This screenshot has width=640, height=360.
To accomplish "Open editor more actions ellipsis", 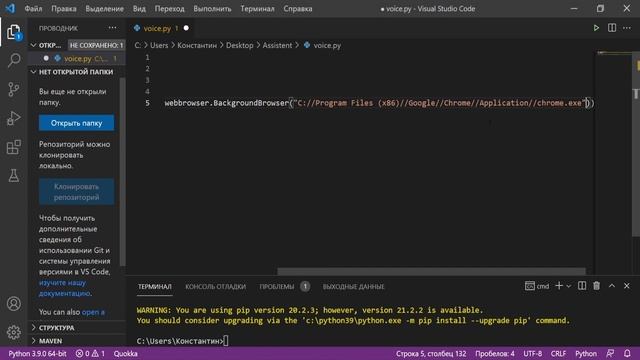I will (627, 28).
